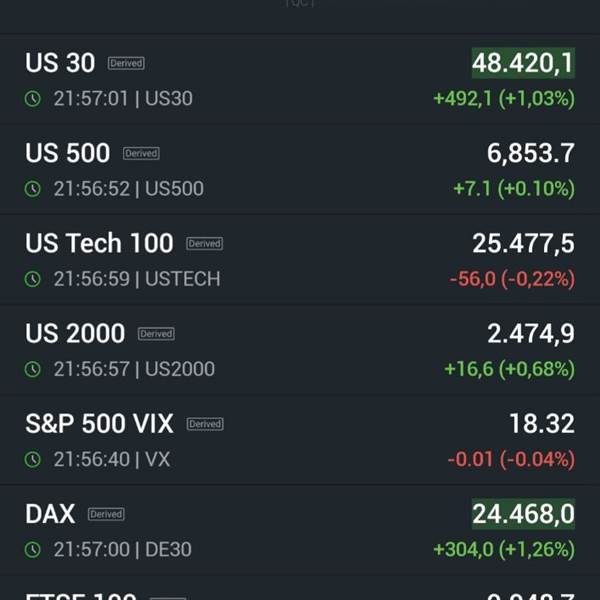
Task: Click the clock icon under US 2000
Action: tap(33, 369)
